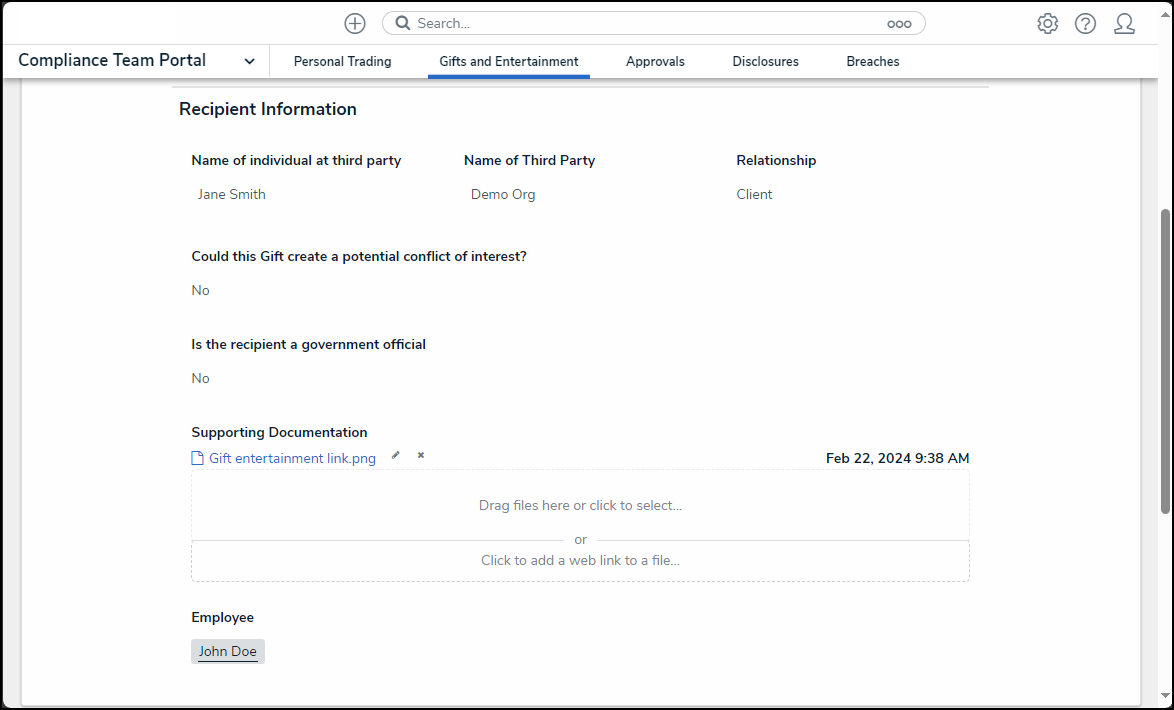This screenshot has width=1174, height=710.
Task: Switch to the Personal Trading tab
Action: [x=342, y=61]
